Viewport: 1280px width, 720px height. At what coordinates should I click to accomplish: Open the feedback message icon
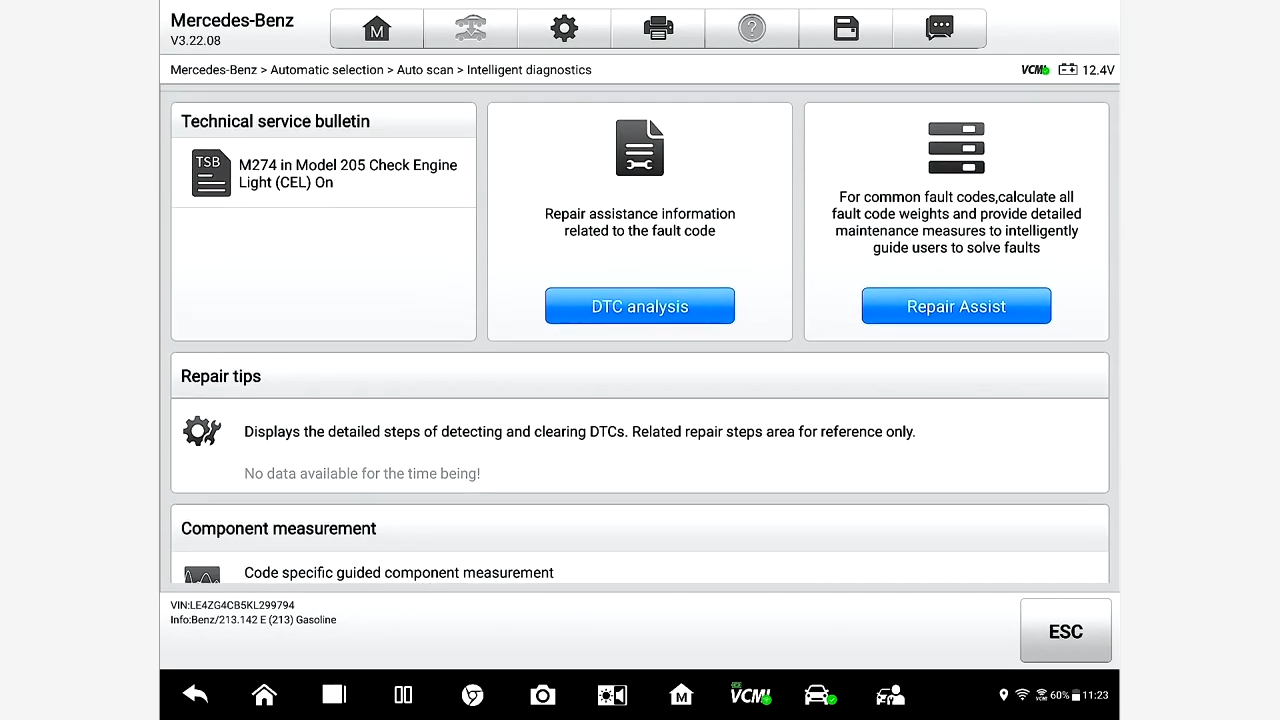tap(939, 29)
